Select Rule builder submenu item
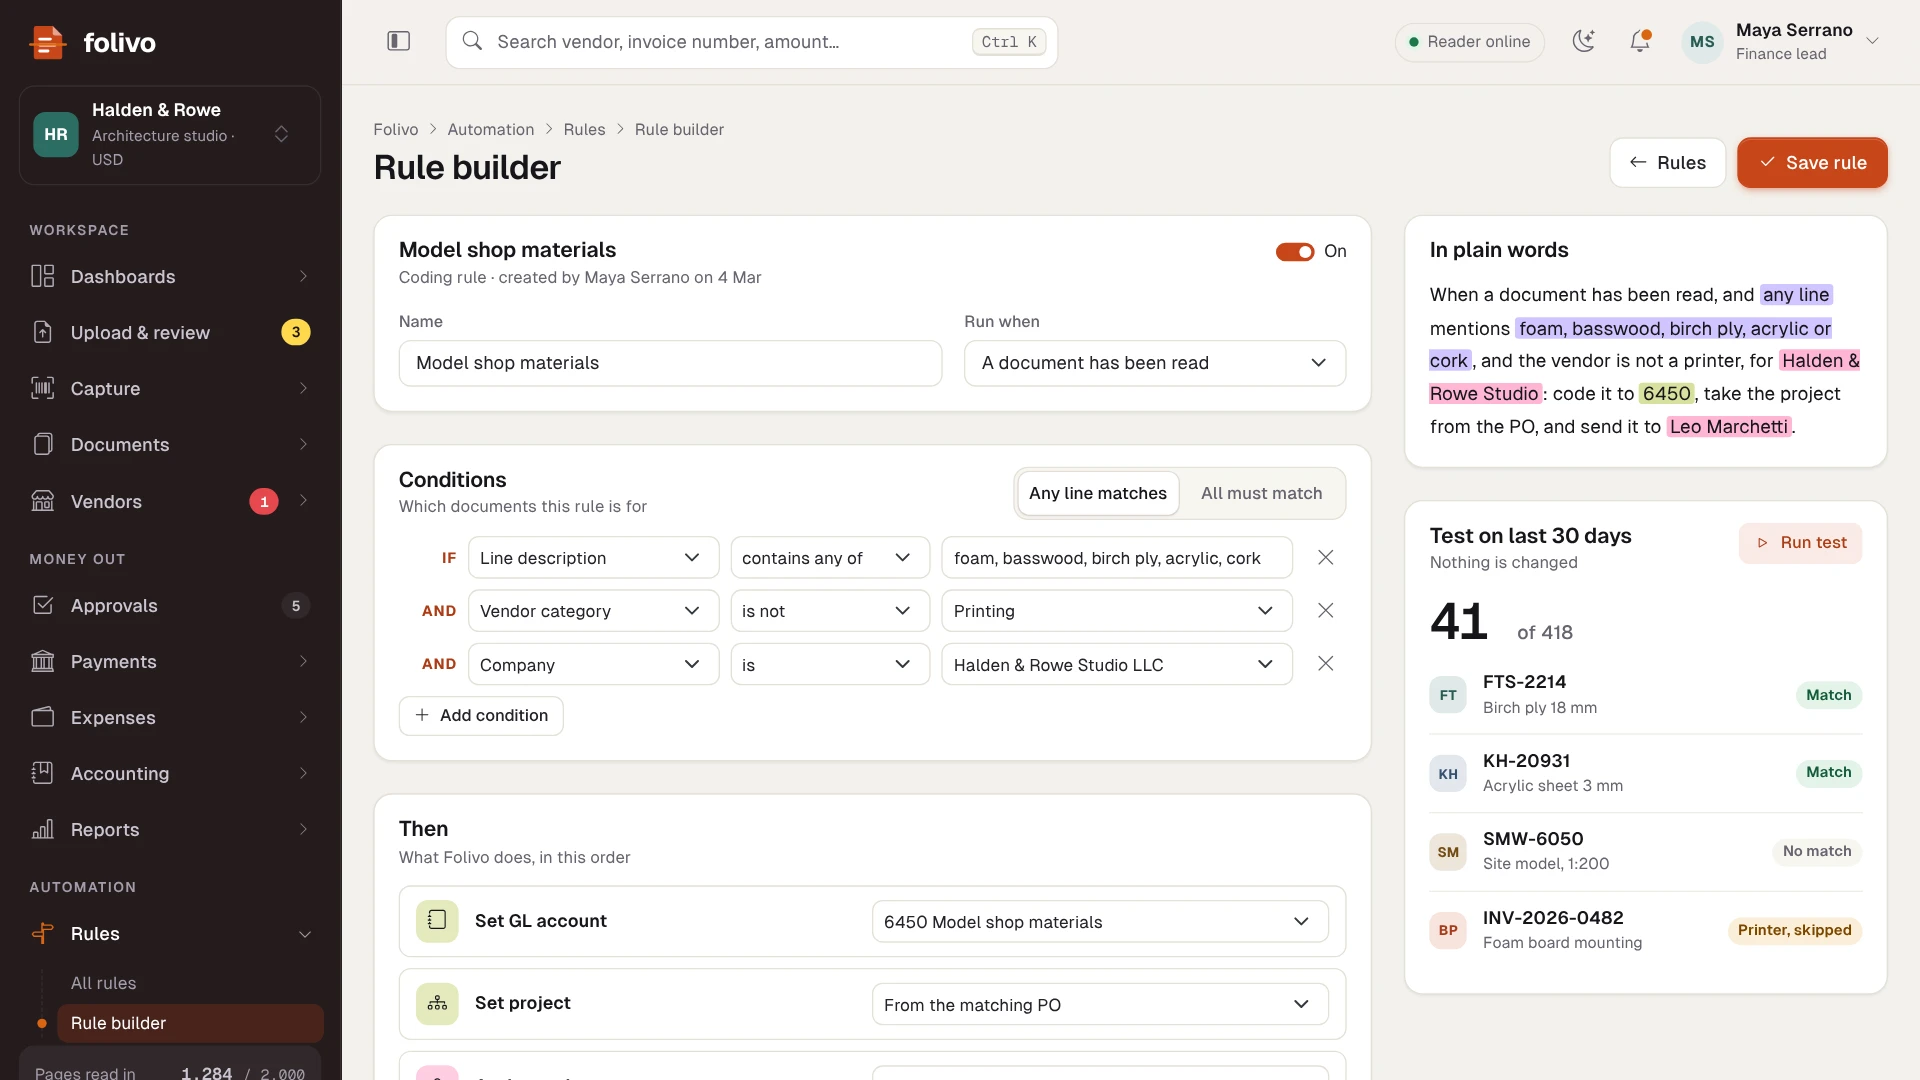Screen dimensions: 1920x1080 tap(190, 1023)
